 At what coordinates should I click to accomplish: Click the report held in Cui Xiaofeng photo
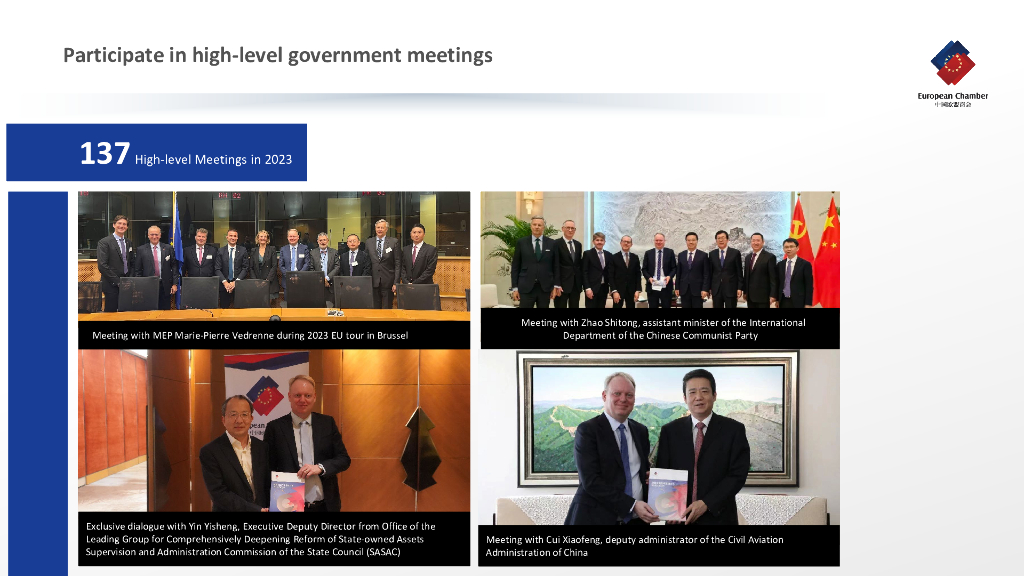(x=667, y=494)
